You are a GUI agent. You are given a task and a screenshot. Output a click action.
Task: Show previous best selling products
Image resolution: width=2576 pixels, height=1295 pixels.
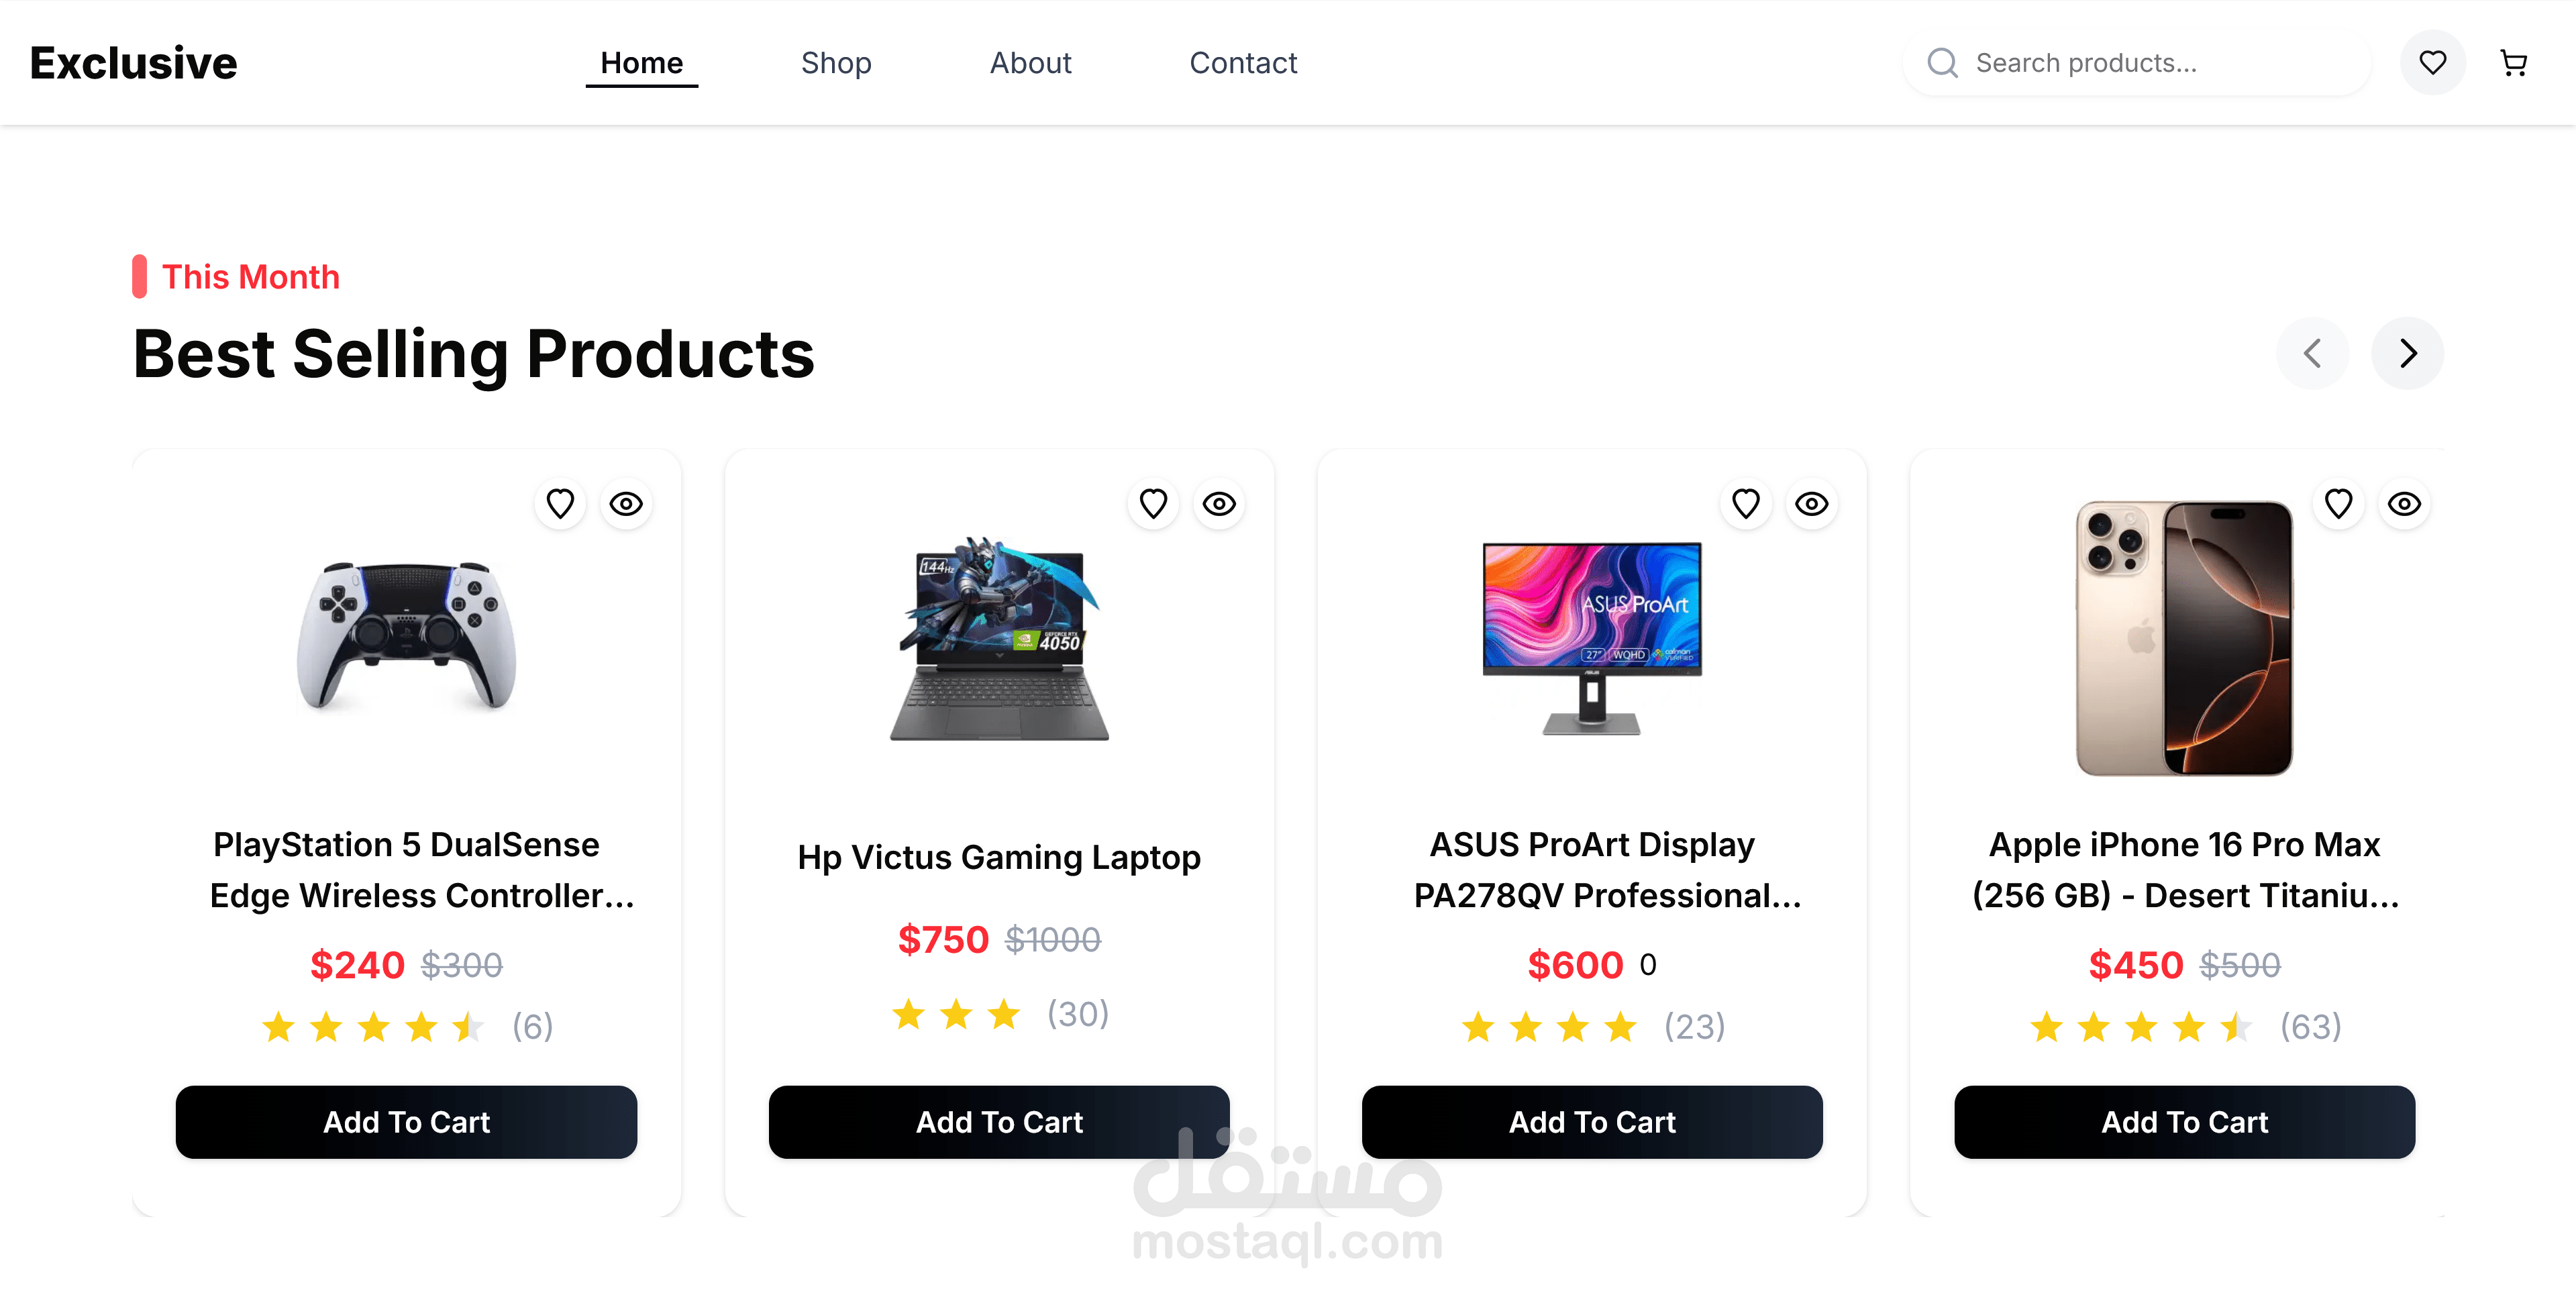click(x=2312, y=353)
